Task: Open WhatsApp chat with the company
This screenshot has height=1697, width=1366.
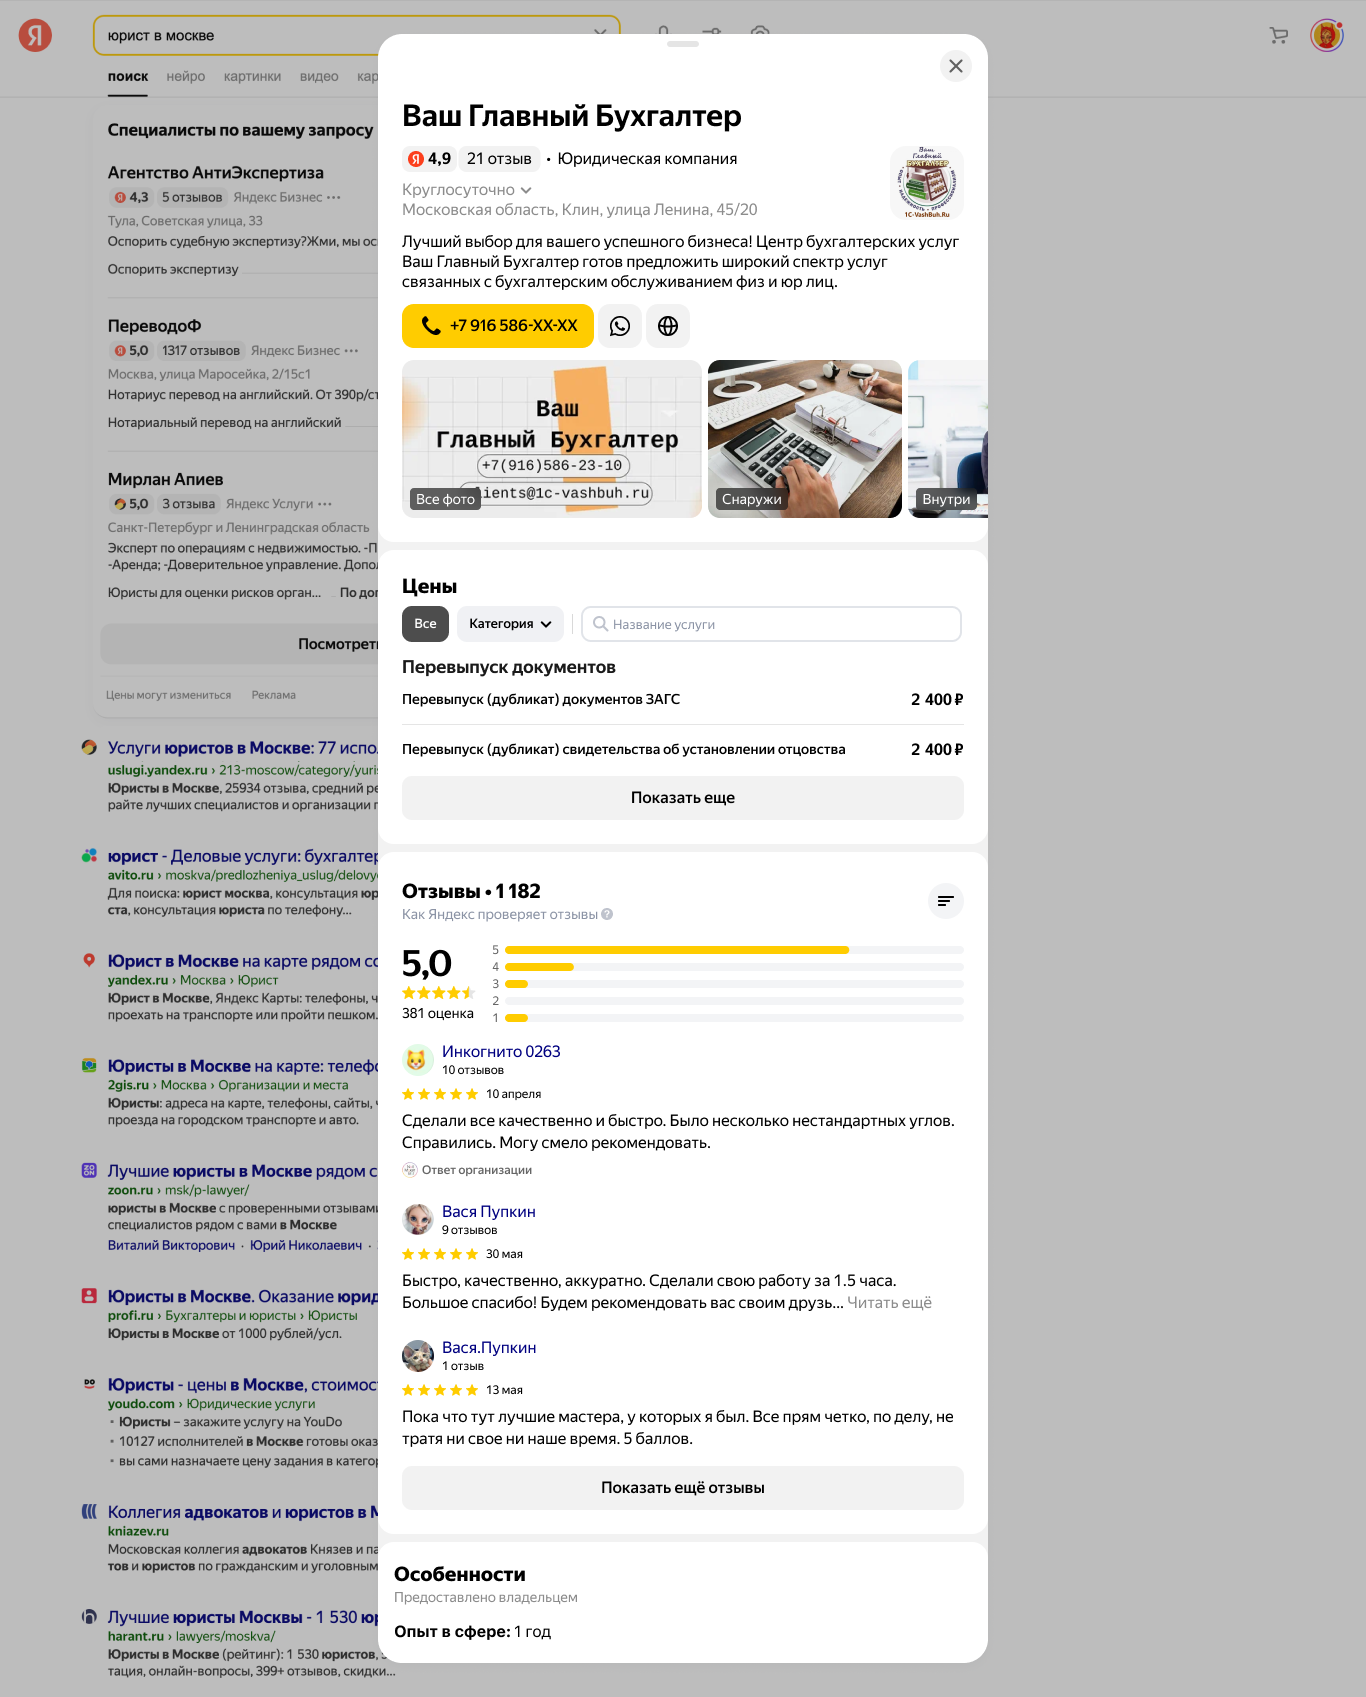Action: [620, 326]
